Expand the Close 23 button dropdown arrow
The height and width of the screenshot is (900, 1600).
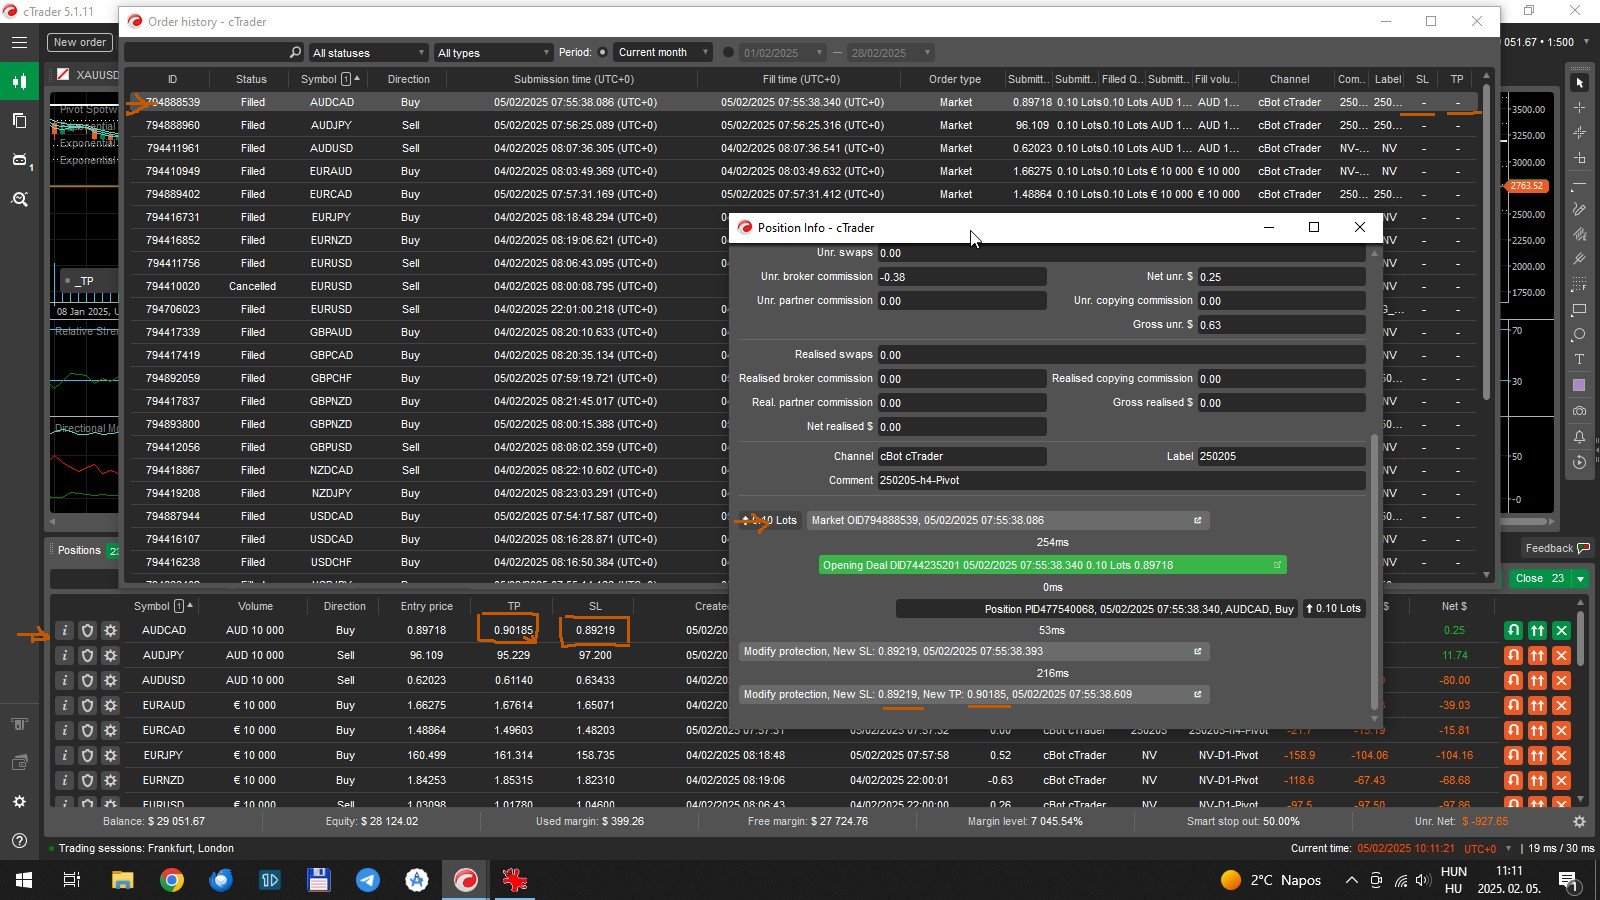coord(1580,579)
